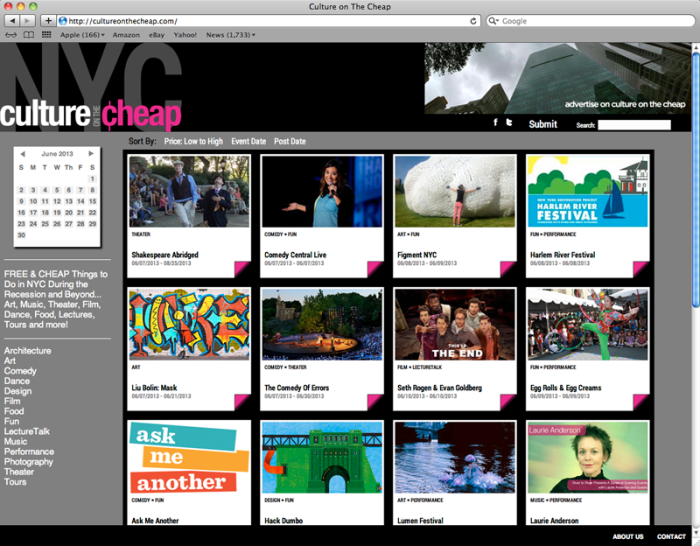The image size is (700, 546).
Task: Click pink corner on Liu Bolin: Mask card
Action: coord(242,402)
